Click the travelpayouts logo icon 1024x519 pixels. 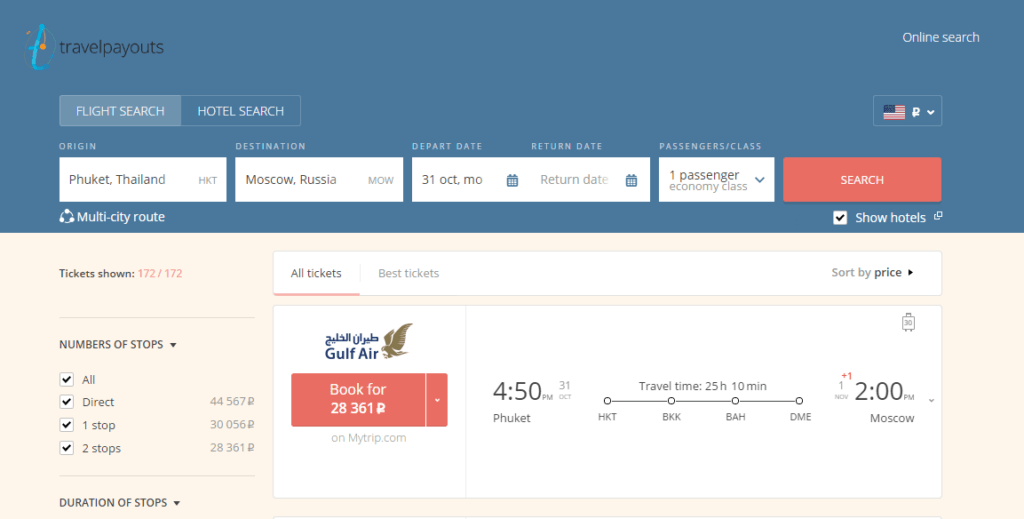38,47
